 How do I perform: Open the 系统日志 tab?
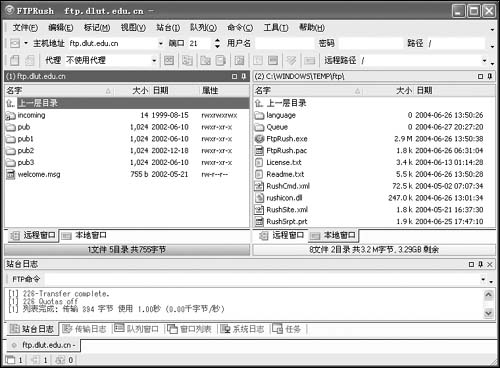click(x=242, y=329)
